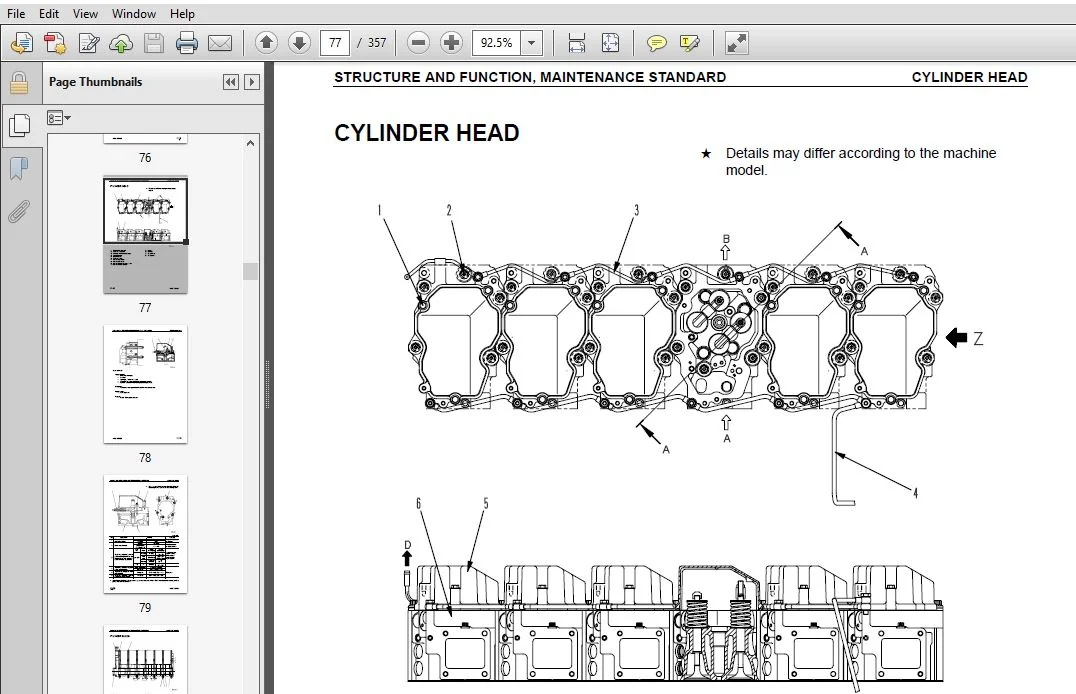1076x694 pixels.
Task: Open the Help menu
Action: click(x=183, y=14)
